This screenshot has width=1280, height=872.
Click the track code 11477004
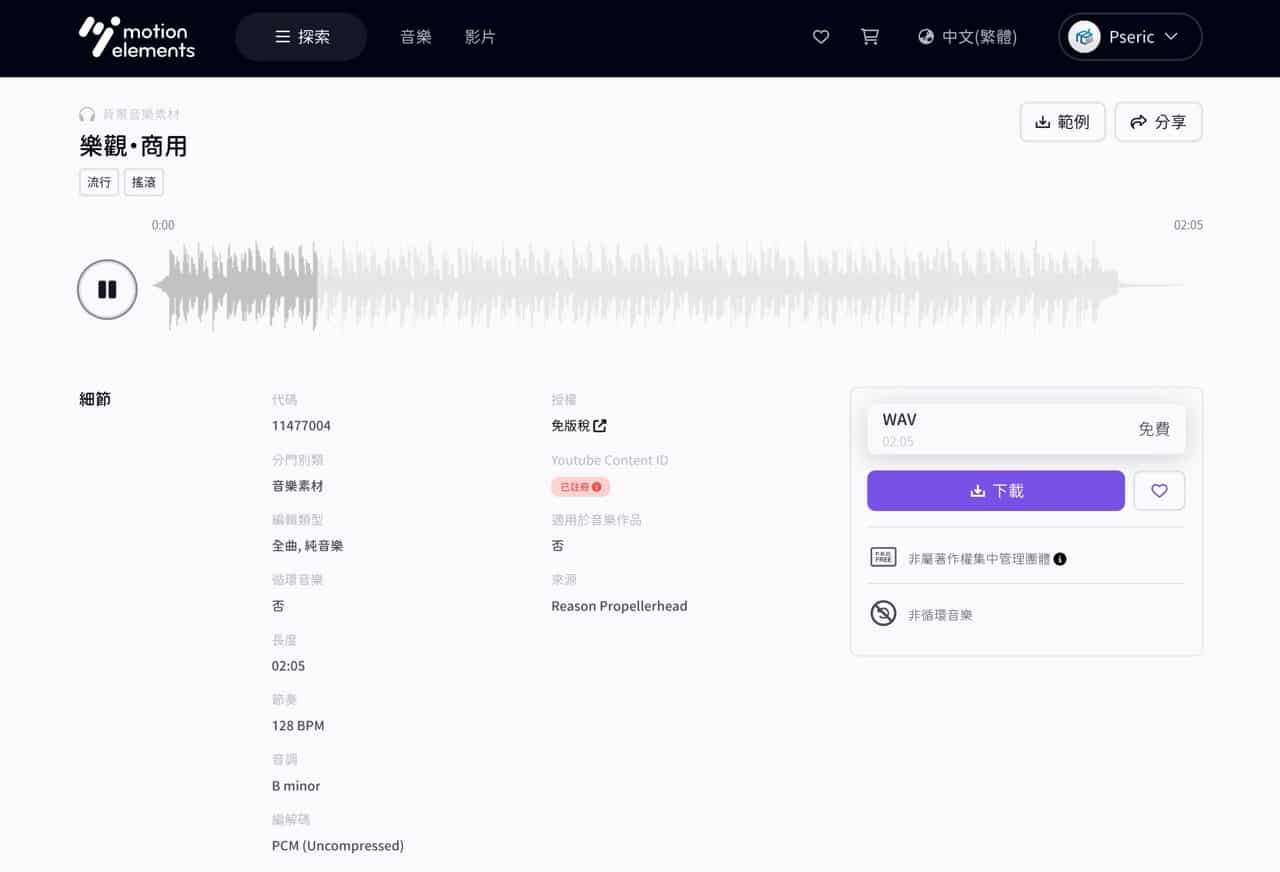coord(301,426)
